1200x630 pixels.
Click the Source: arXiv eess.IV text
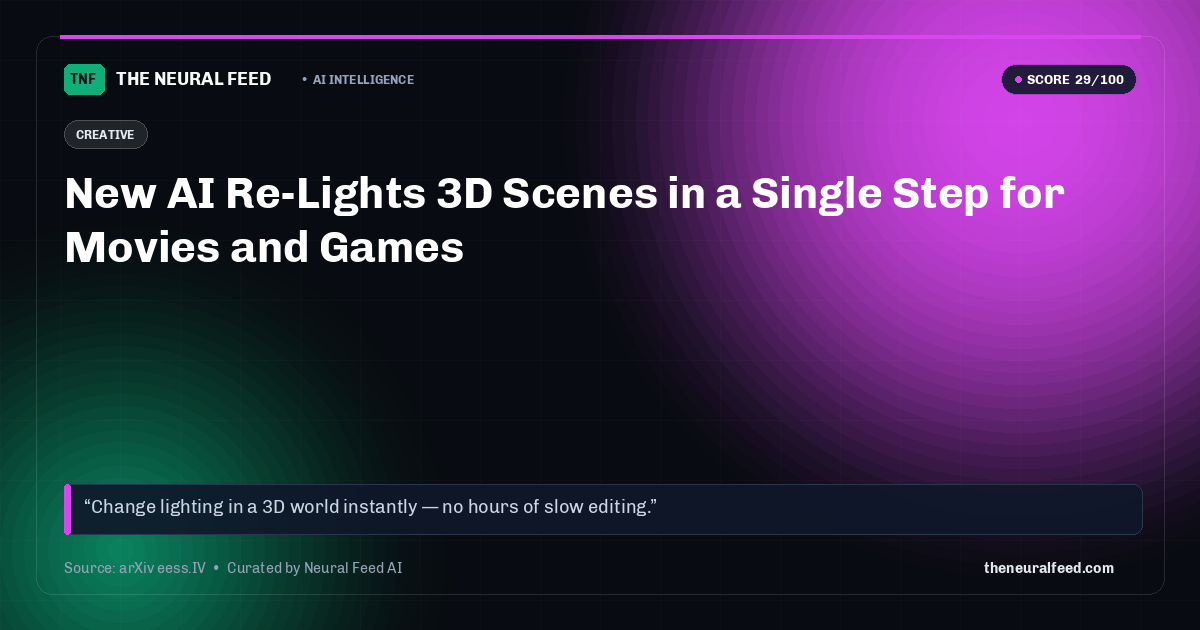135,568
